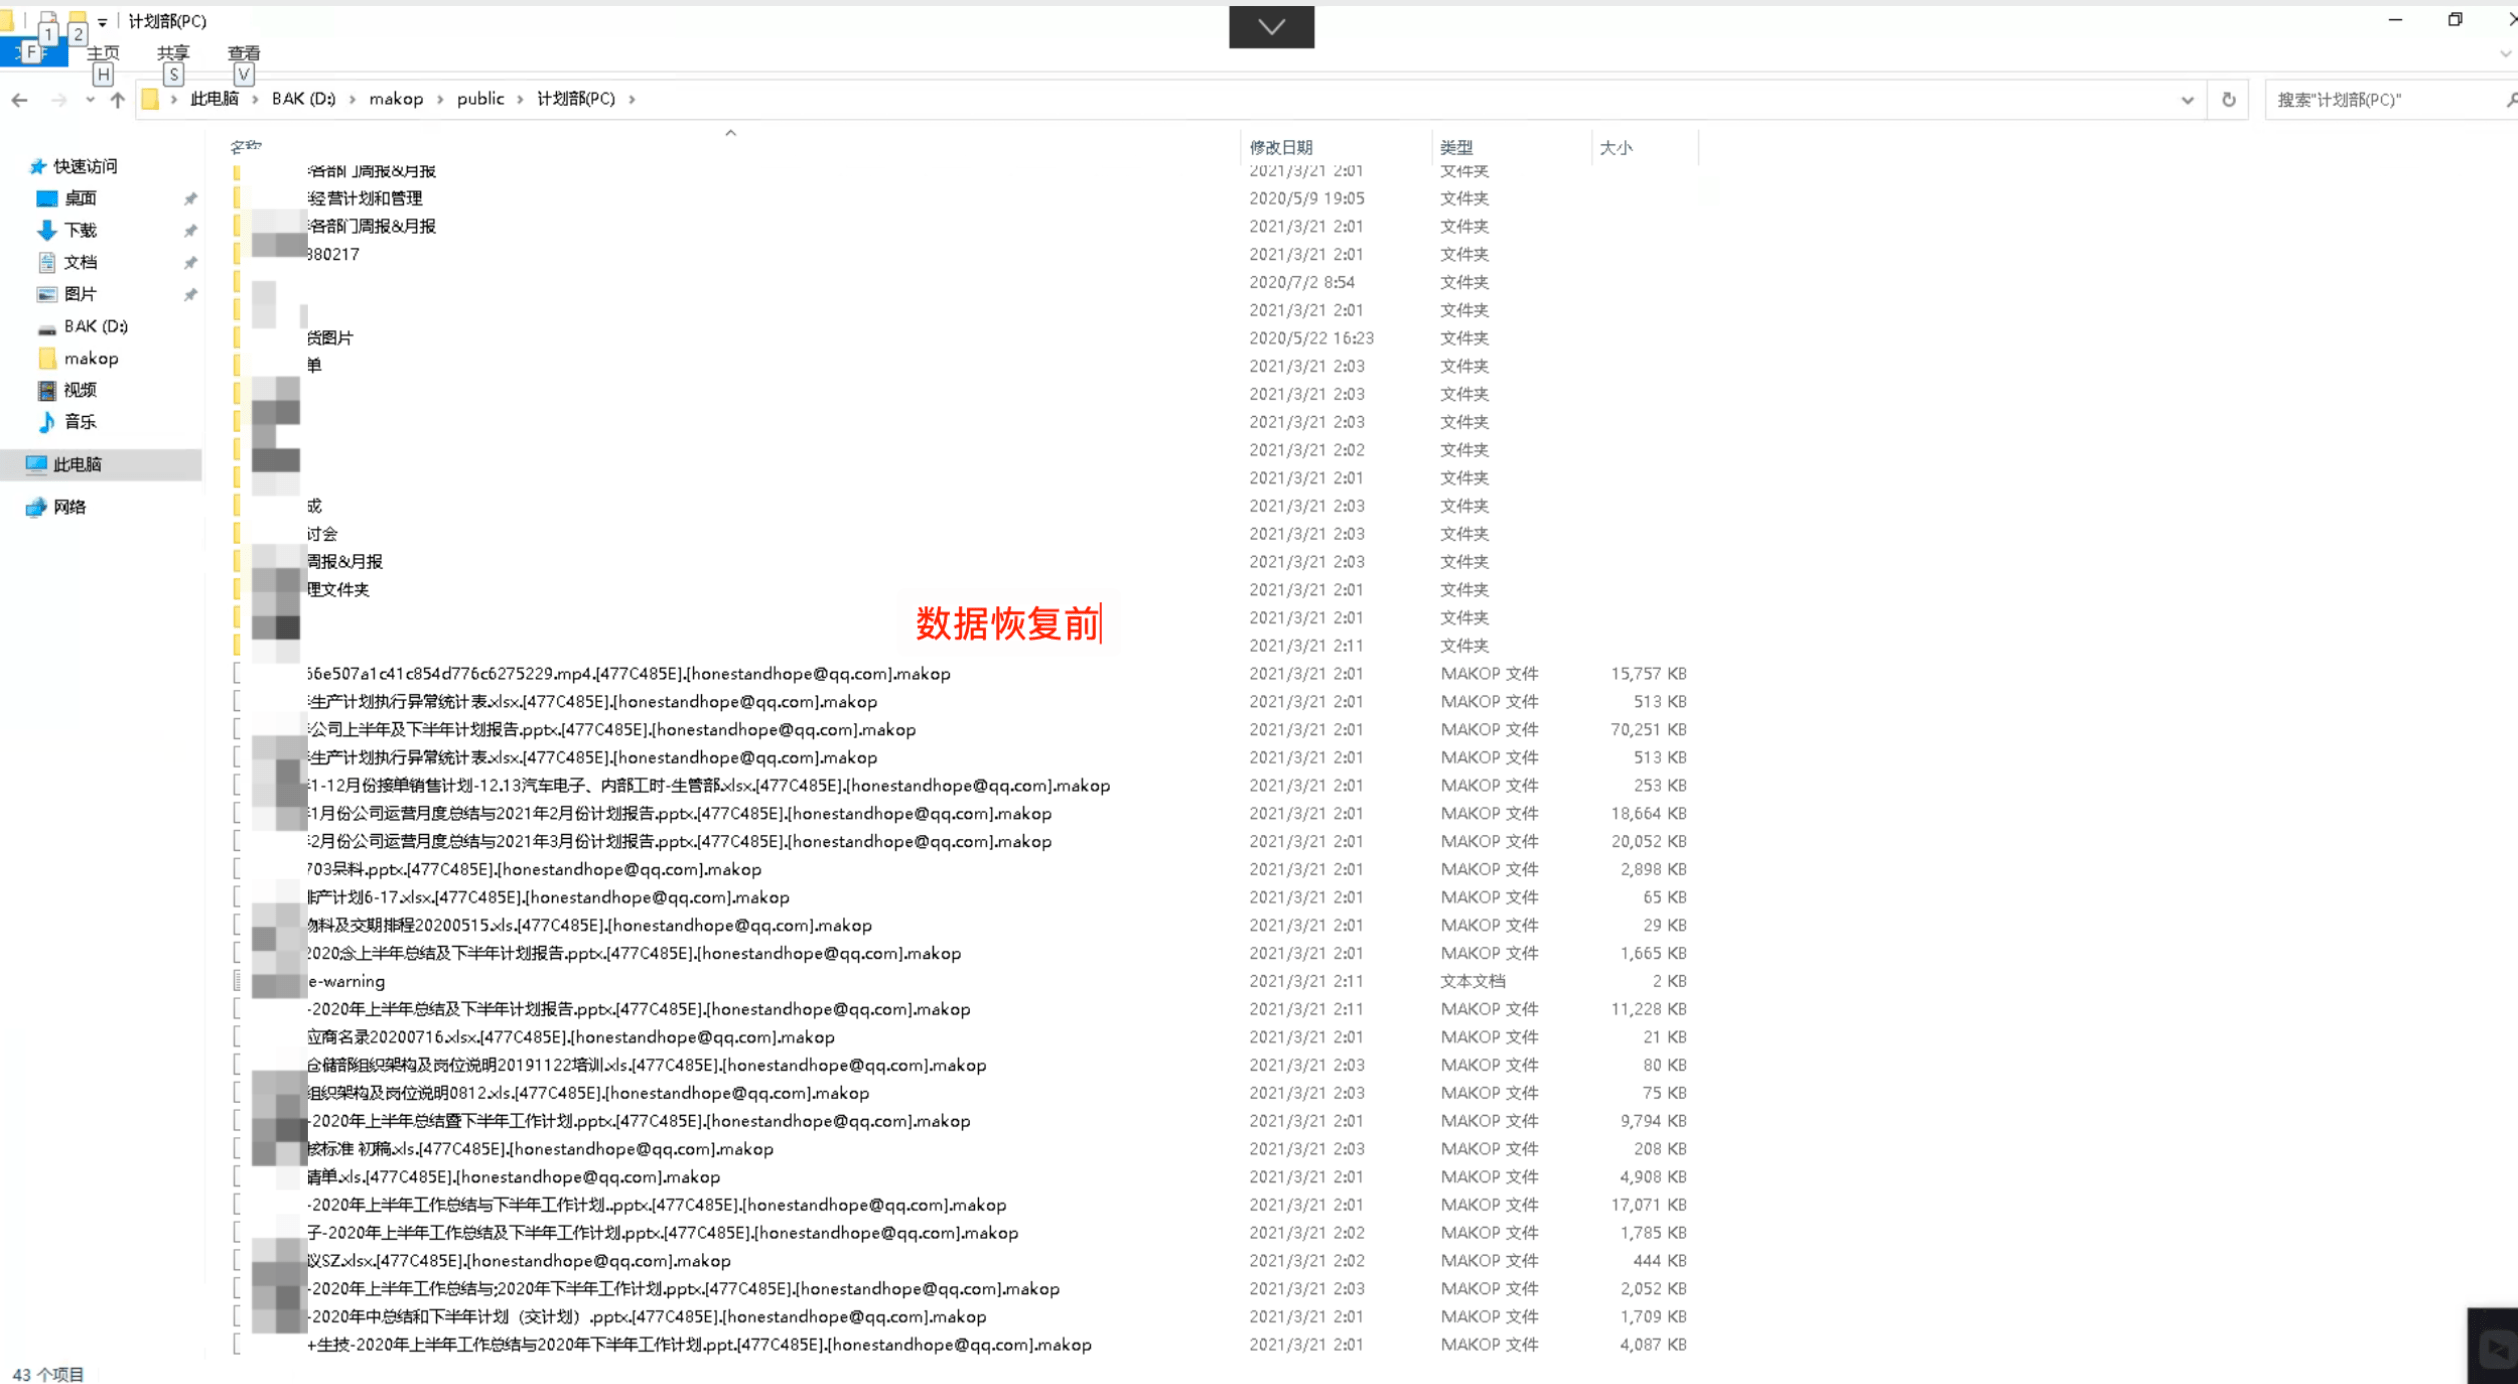Open BAK (D:) from the breadcrumb bar

303,98
